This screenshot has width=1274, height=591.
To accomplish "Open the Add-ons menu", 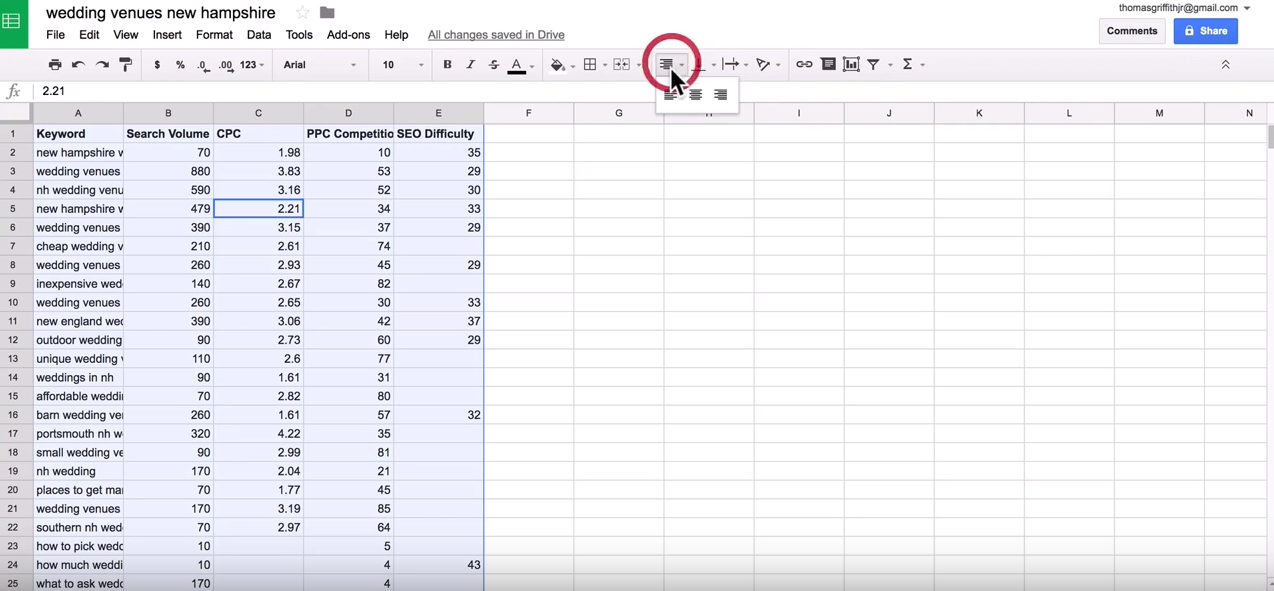I will [348, 35].
